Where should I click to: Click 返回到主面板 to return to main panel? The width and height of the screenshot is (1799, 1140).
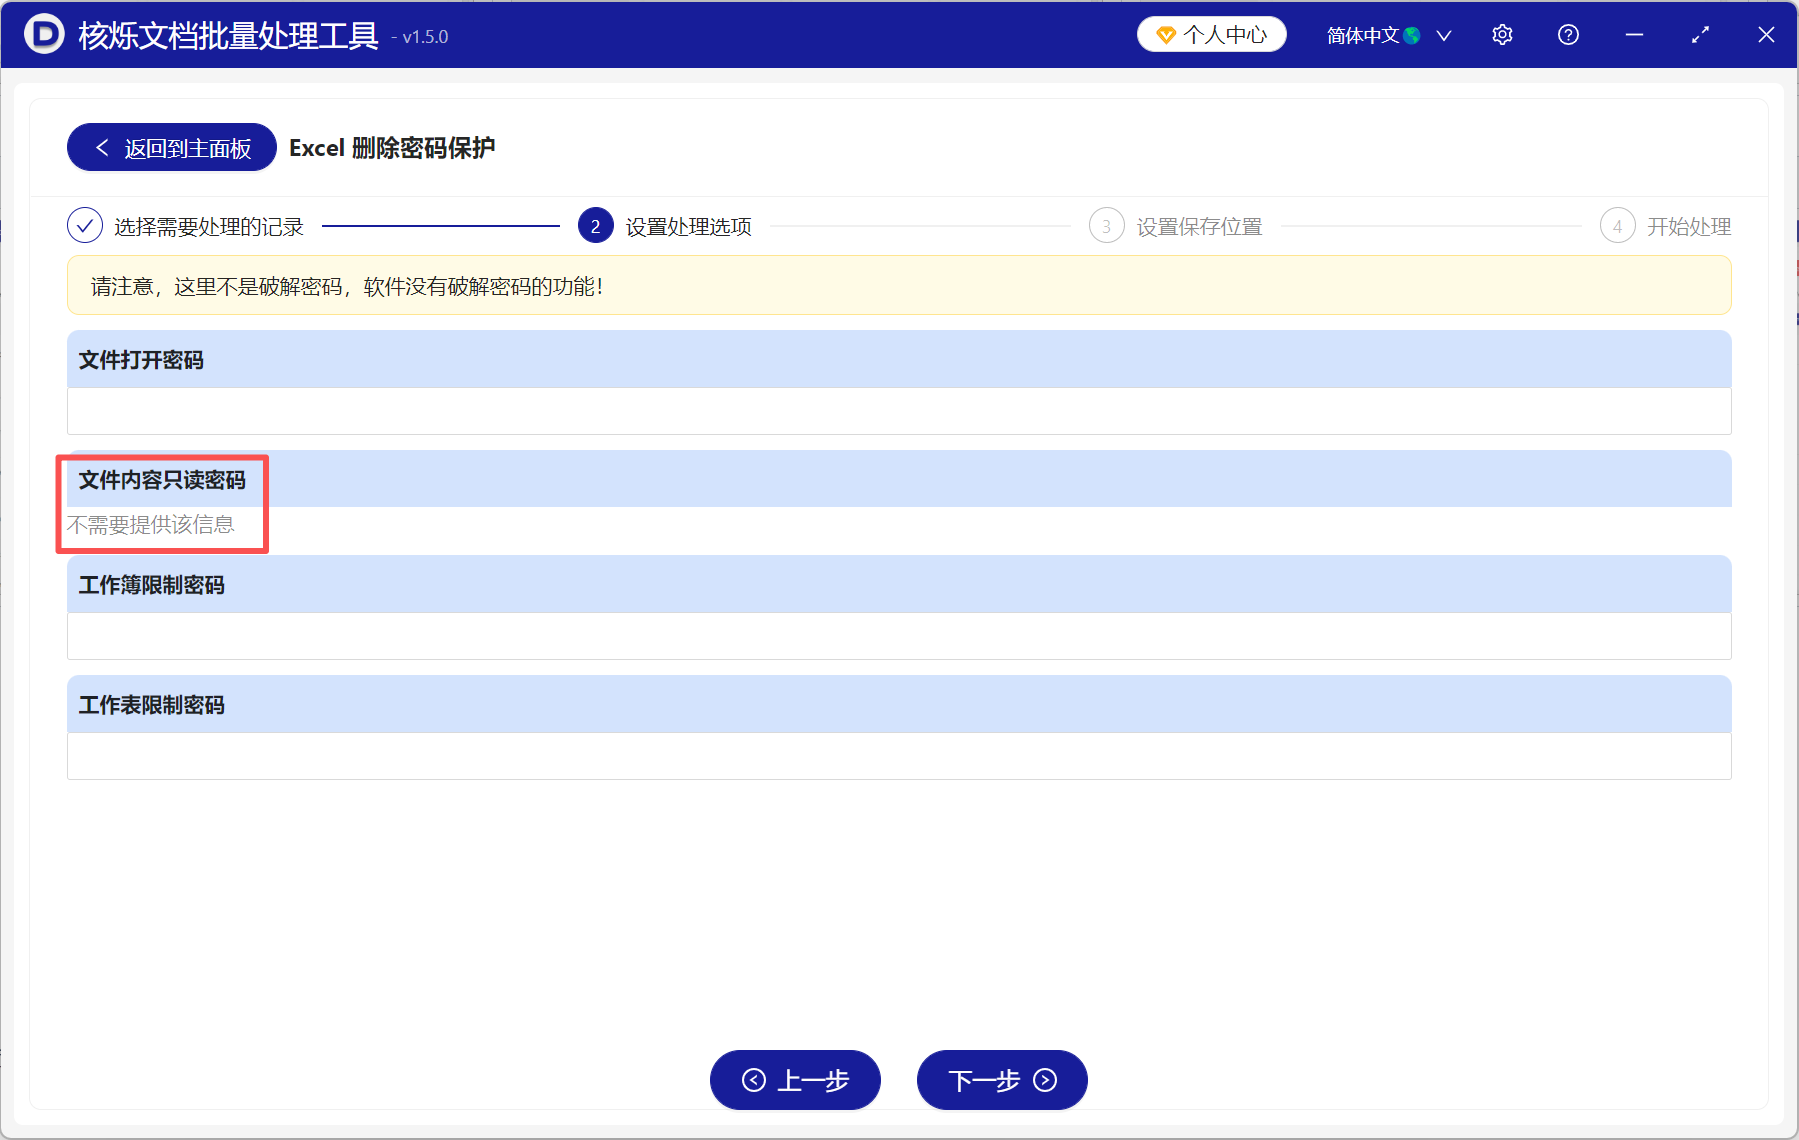(170, 147)
